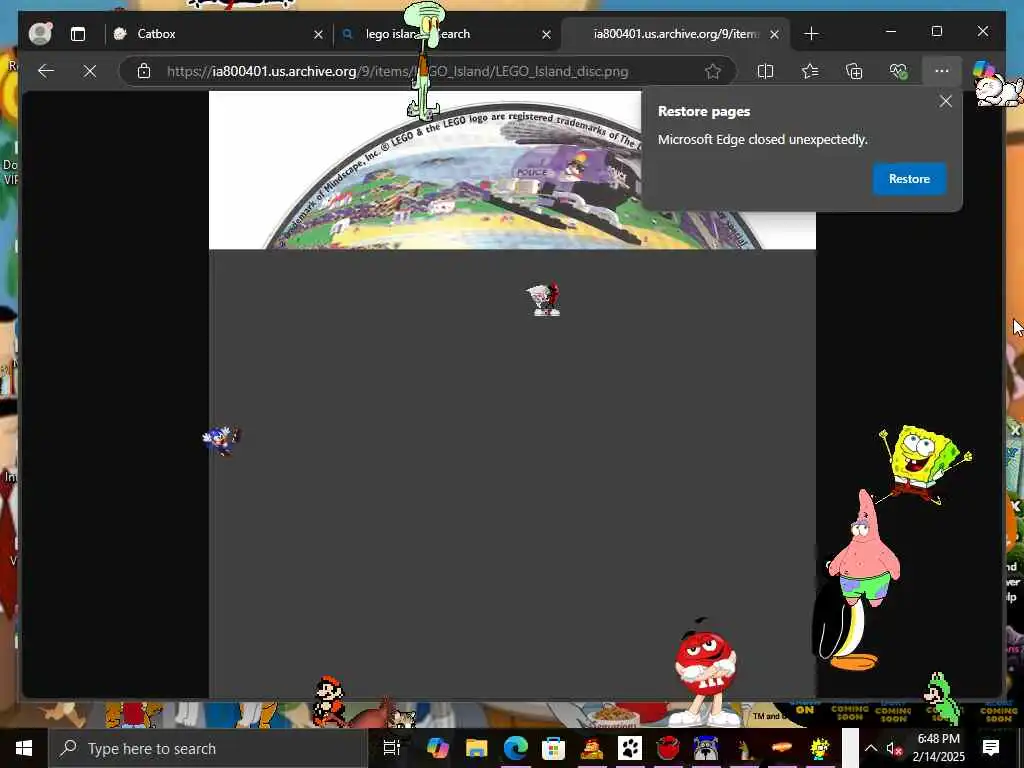Dismiss the Restore pages popup
This screenshot has width=1024, height=768.
[x=945, y=101]
